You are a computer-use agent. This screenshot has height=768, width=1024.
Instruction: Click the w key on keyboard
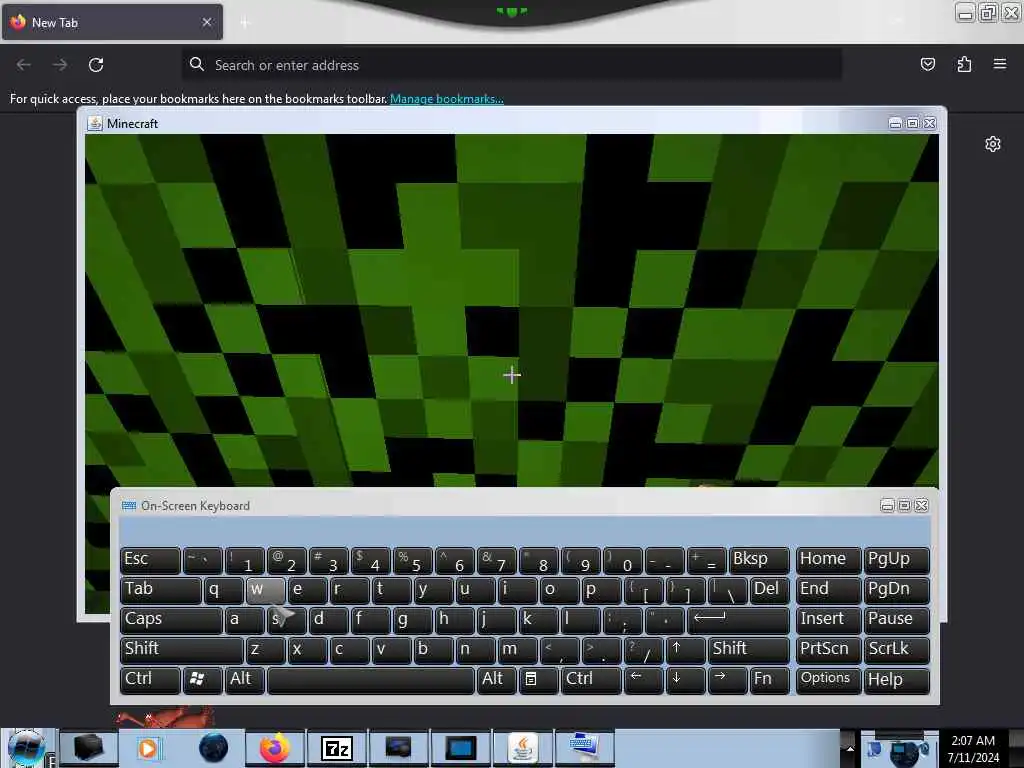click(x=265, y=590)
